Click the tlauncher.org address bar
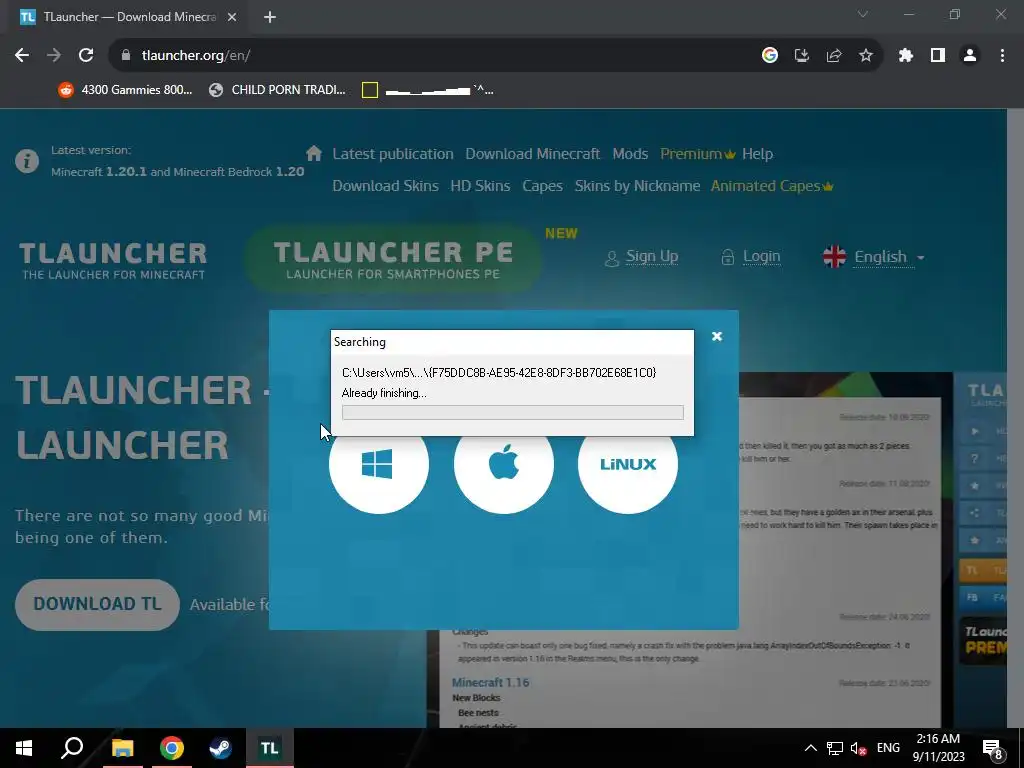 [x=431, y=56]
